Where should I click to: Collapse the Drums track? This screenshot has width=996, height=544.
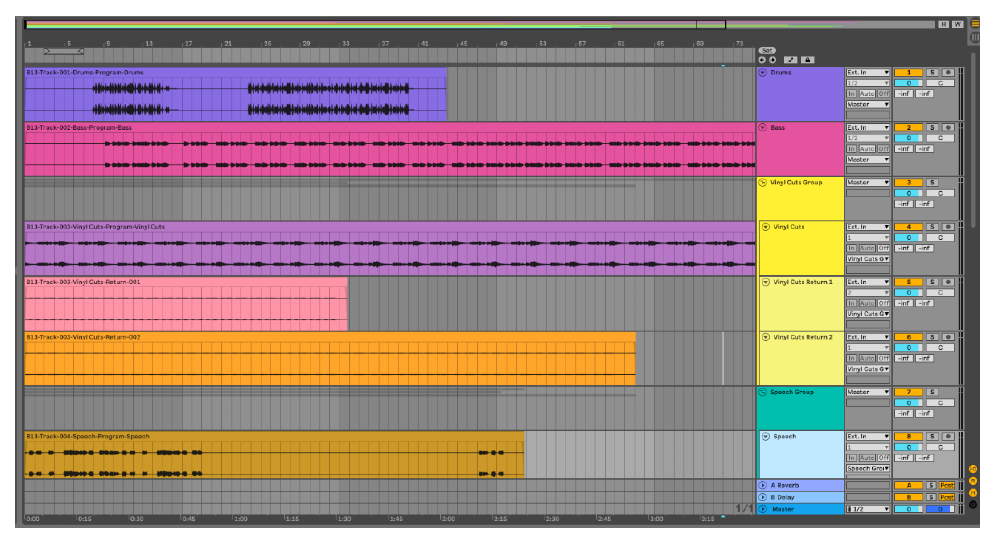762,72
